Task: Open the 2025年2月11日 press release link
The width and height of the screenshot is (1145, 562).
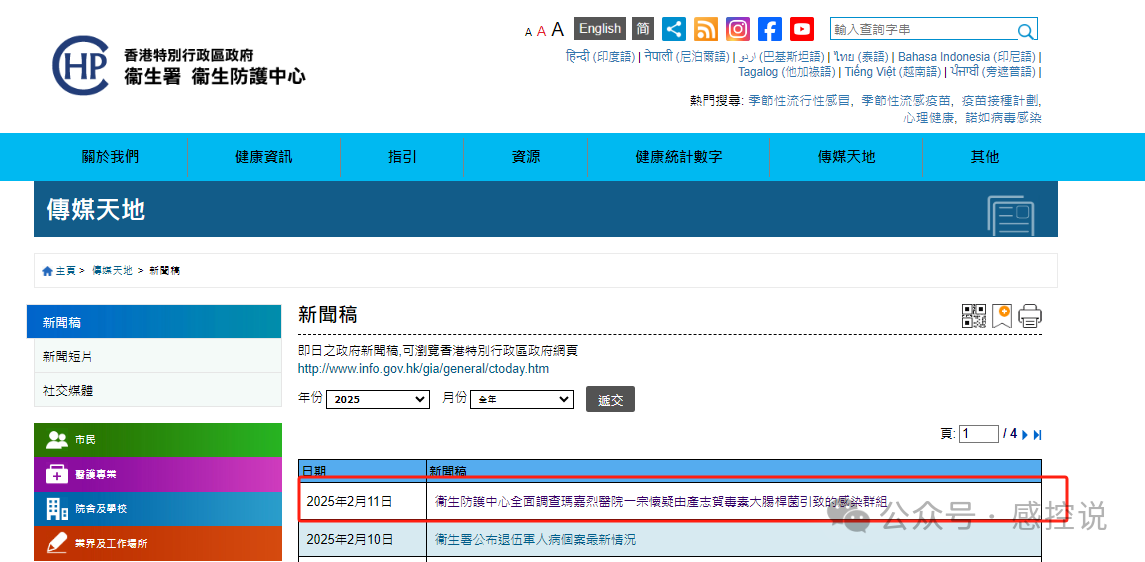Action: tap(661, 501)
